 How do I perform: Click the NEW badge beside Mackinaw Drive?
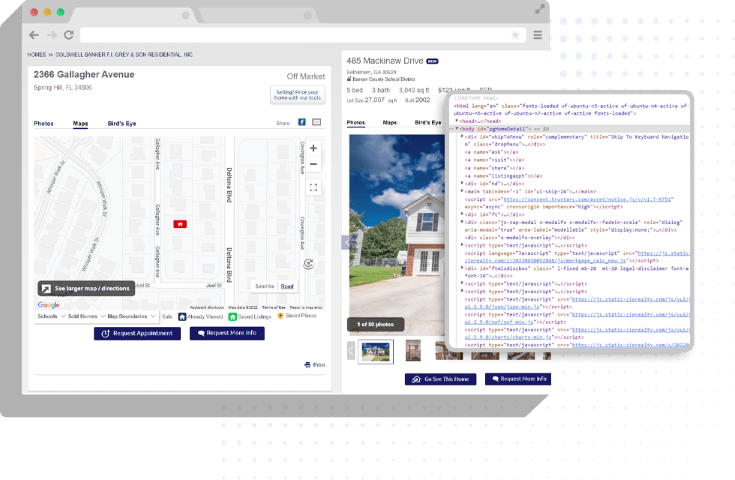pos(432,61)
